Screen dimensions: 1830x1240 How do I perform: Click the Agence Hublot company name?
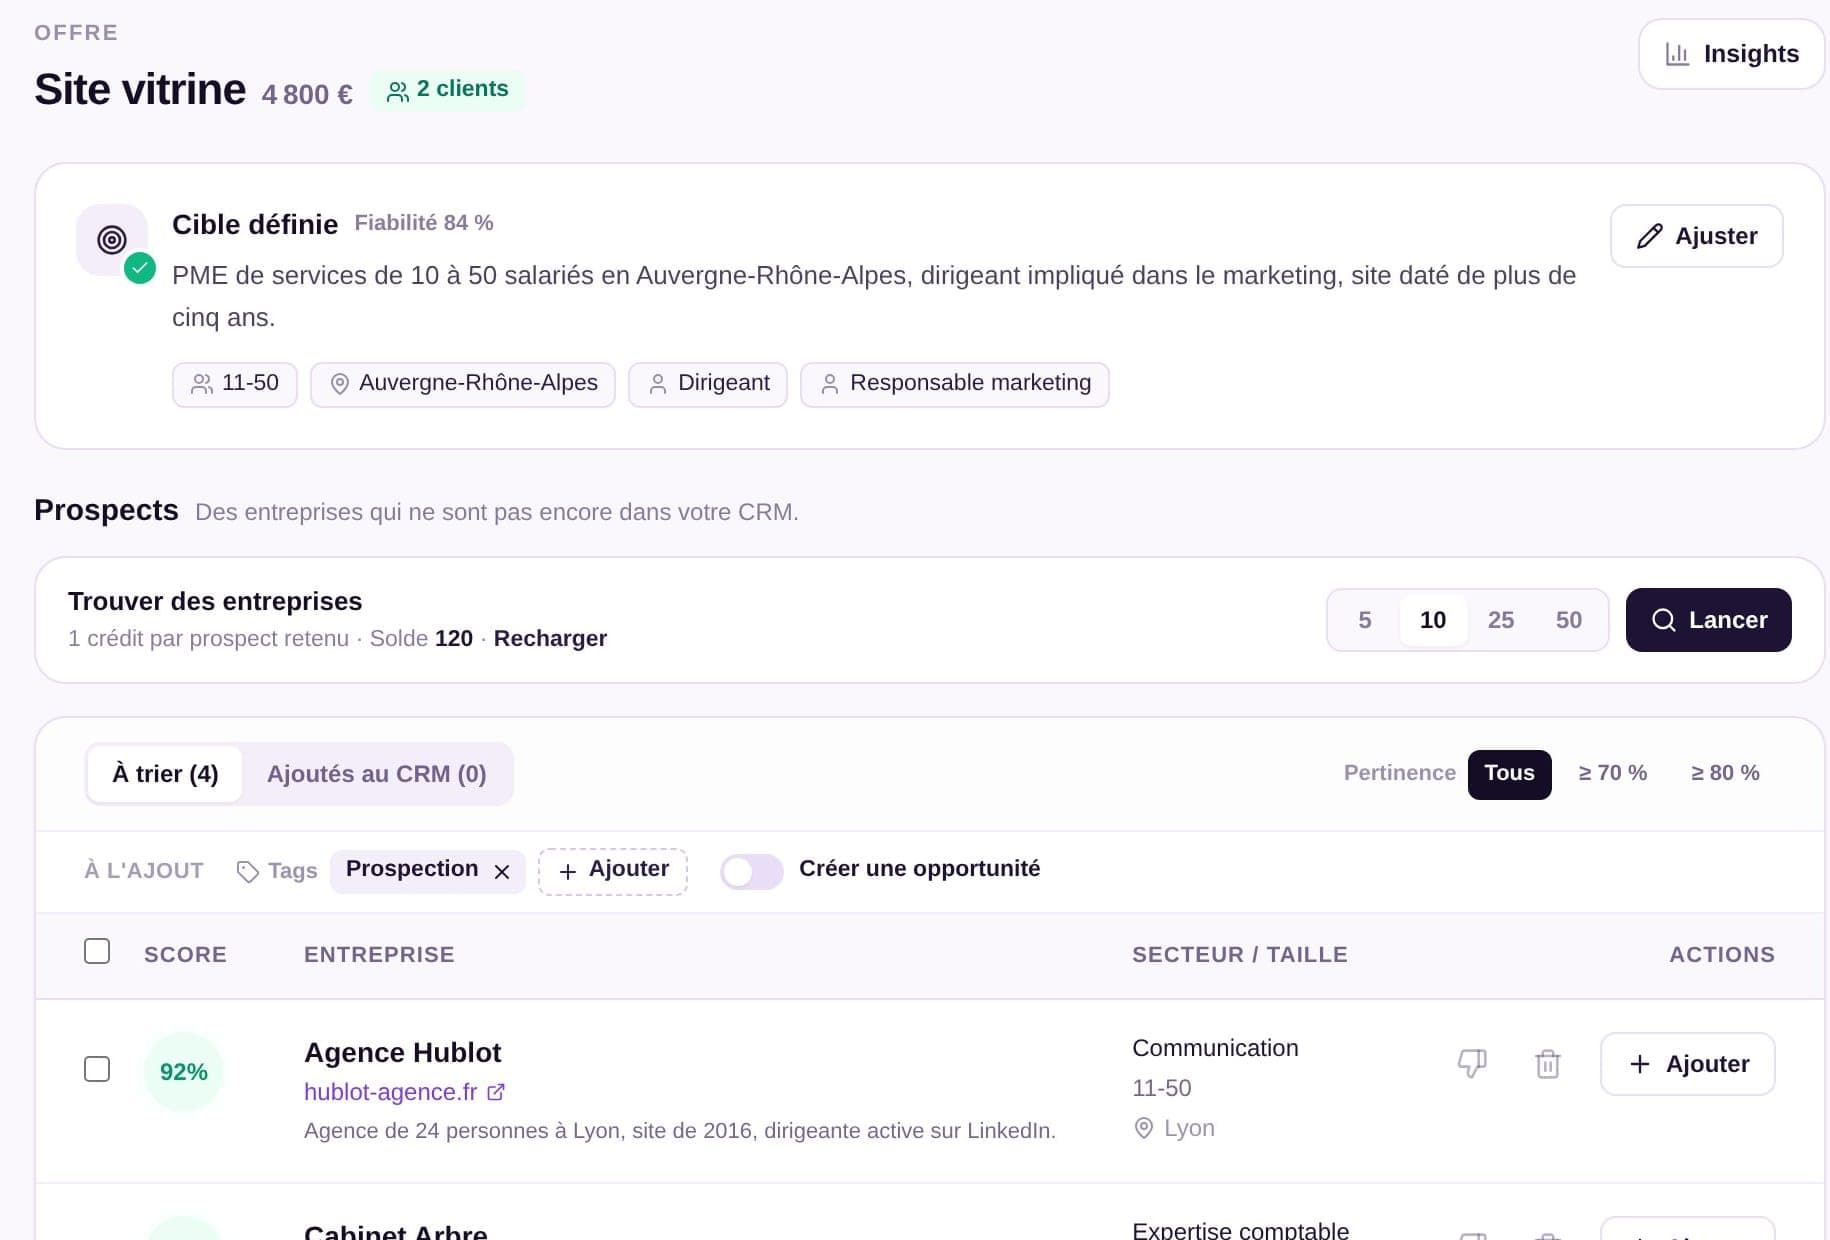pos(403,1053)
